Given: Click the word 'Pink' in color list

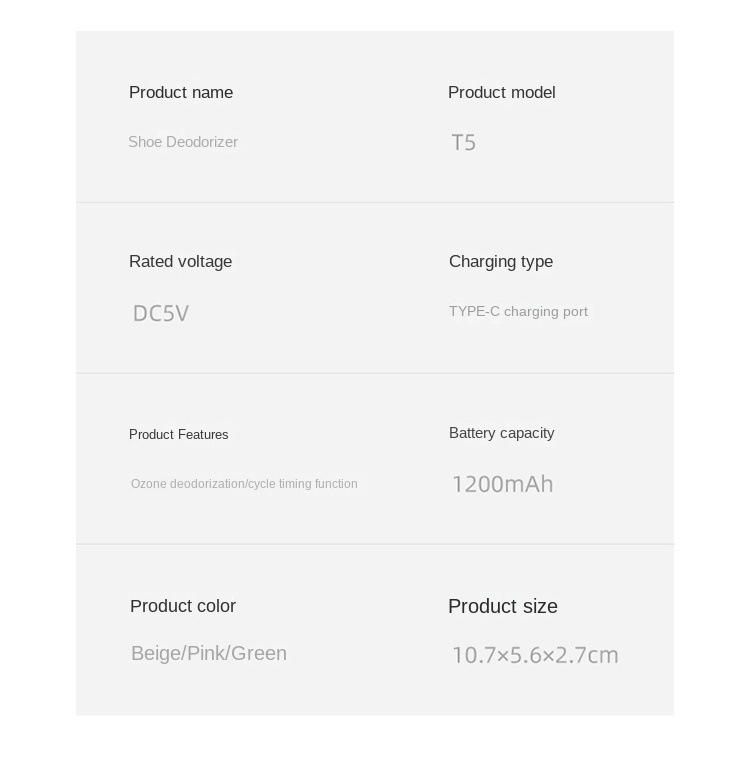Looking at the screenshot, I should (x=204, y=654).
